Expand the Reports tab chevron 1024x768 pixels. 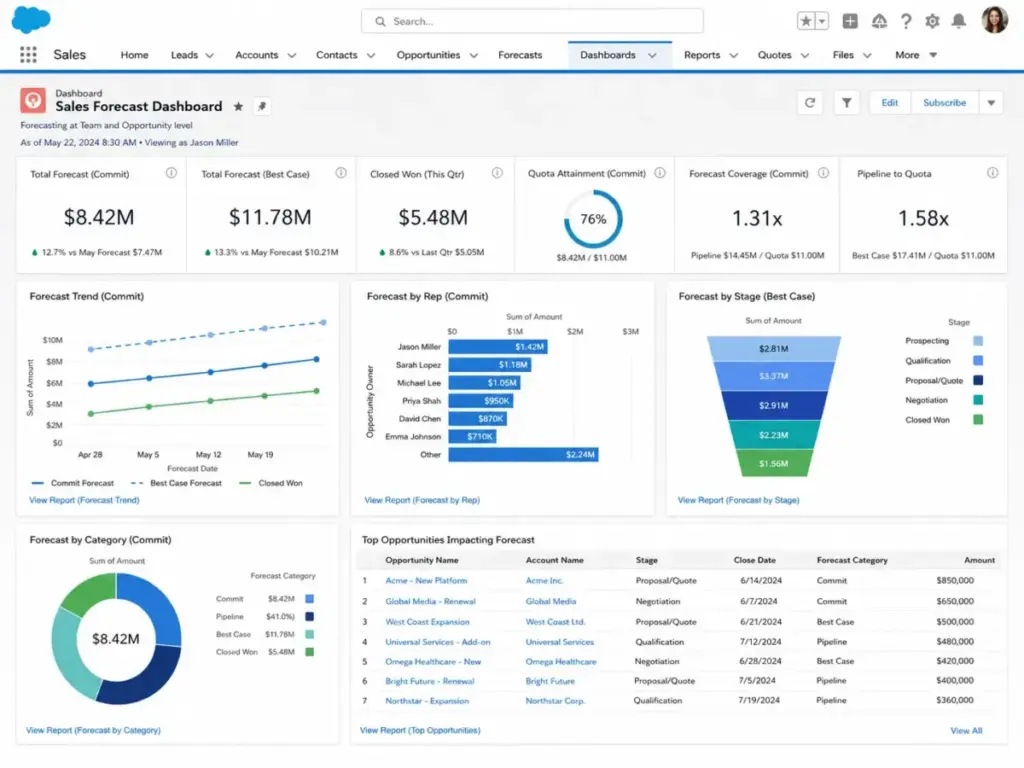[x=733, y=56]
